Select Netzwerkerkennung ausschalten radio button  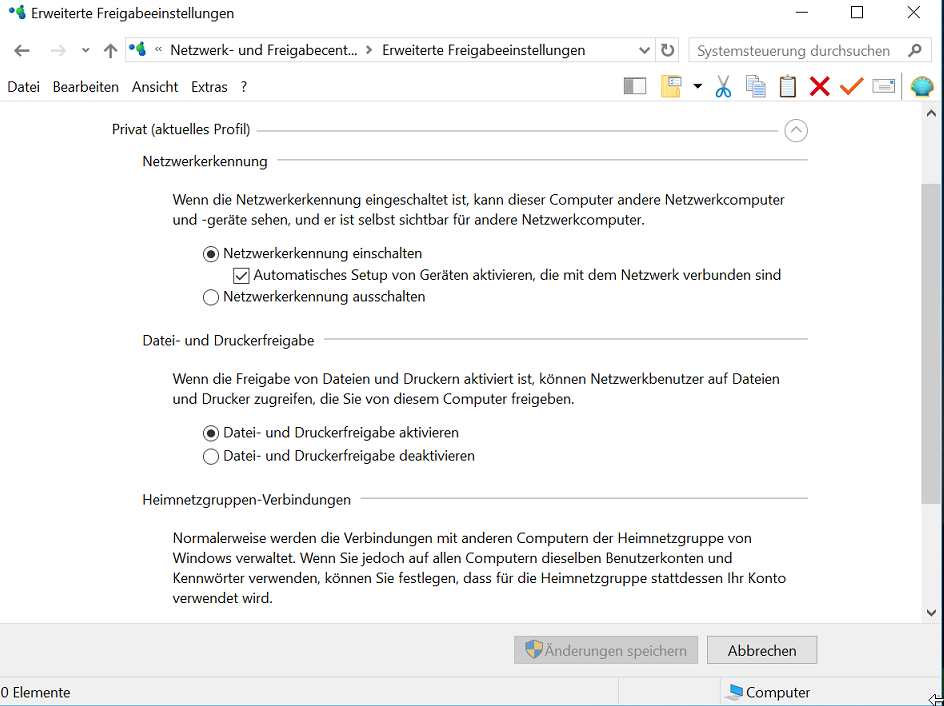pos(211,297)
